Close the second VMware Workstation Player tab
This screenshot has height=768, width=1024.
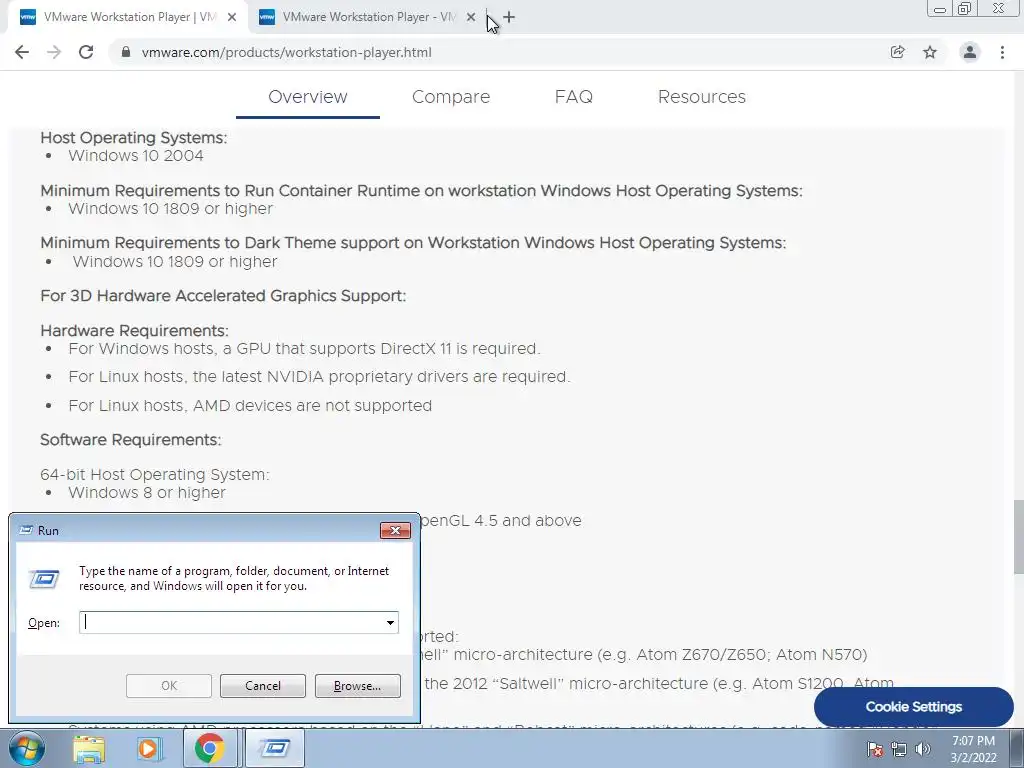pyautogui.click(x=471, y=18)
